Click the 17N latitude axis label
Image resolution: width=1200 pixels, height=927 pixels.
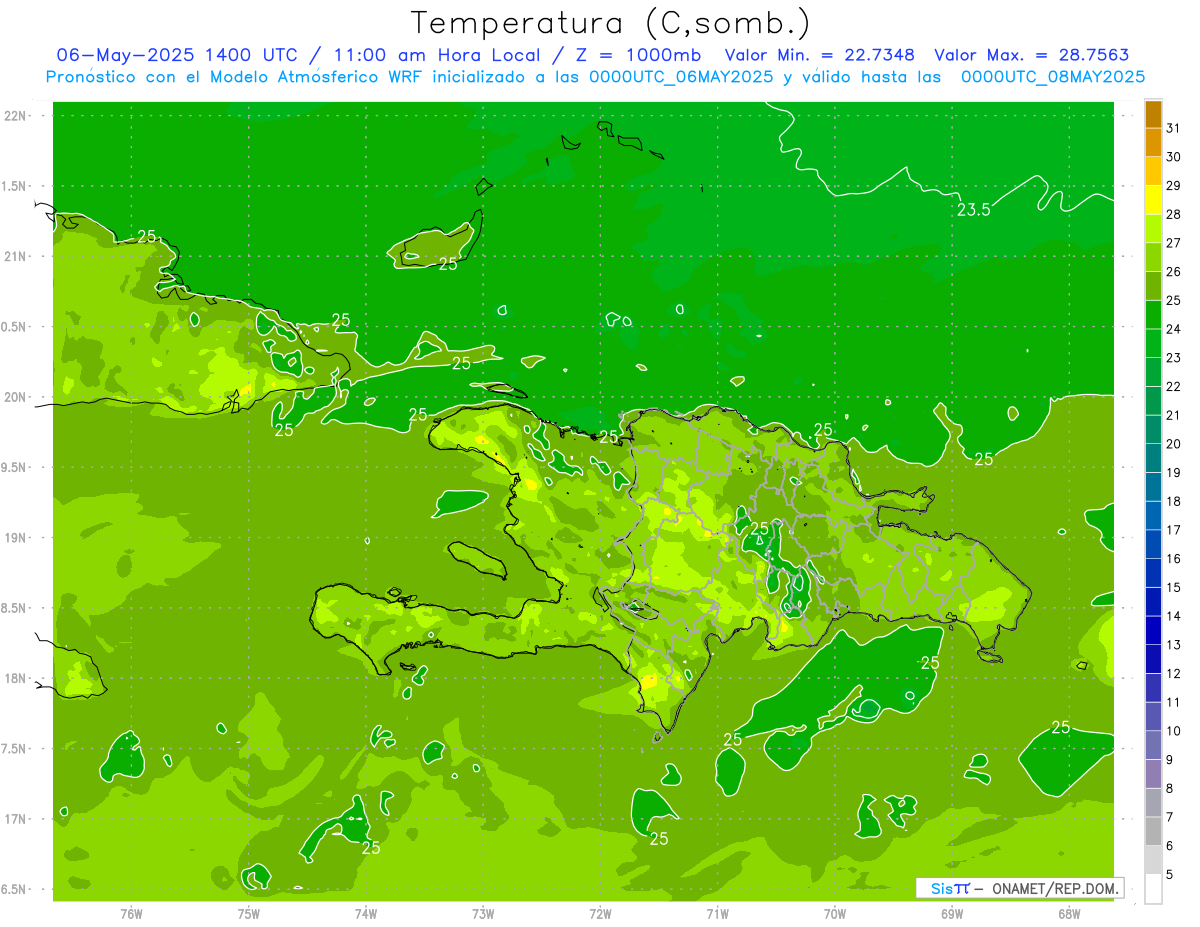click(x=15, y=819)
